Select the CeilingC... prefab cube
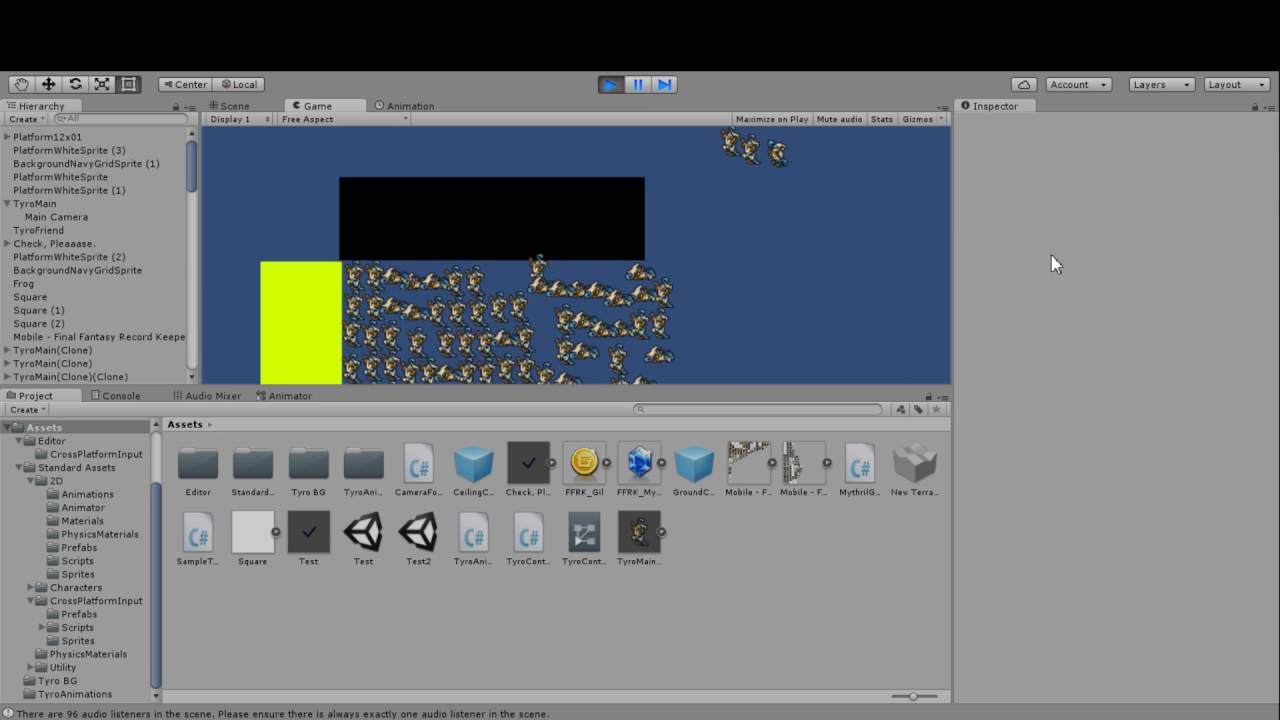The width and height of the screenshot is (1280, 720). point(473,470)
